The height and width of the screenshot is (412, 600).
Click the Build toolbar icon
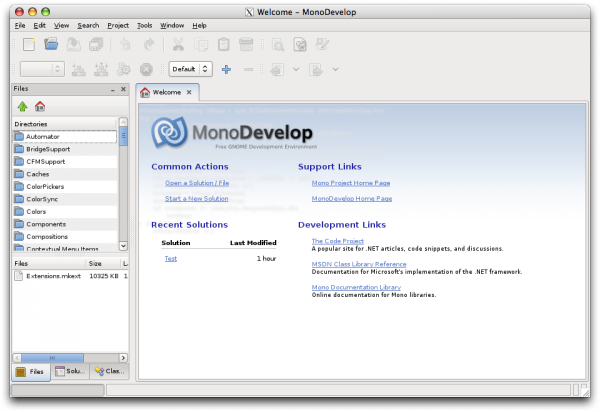pos(78,69)
